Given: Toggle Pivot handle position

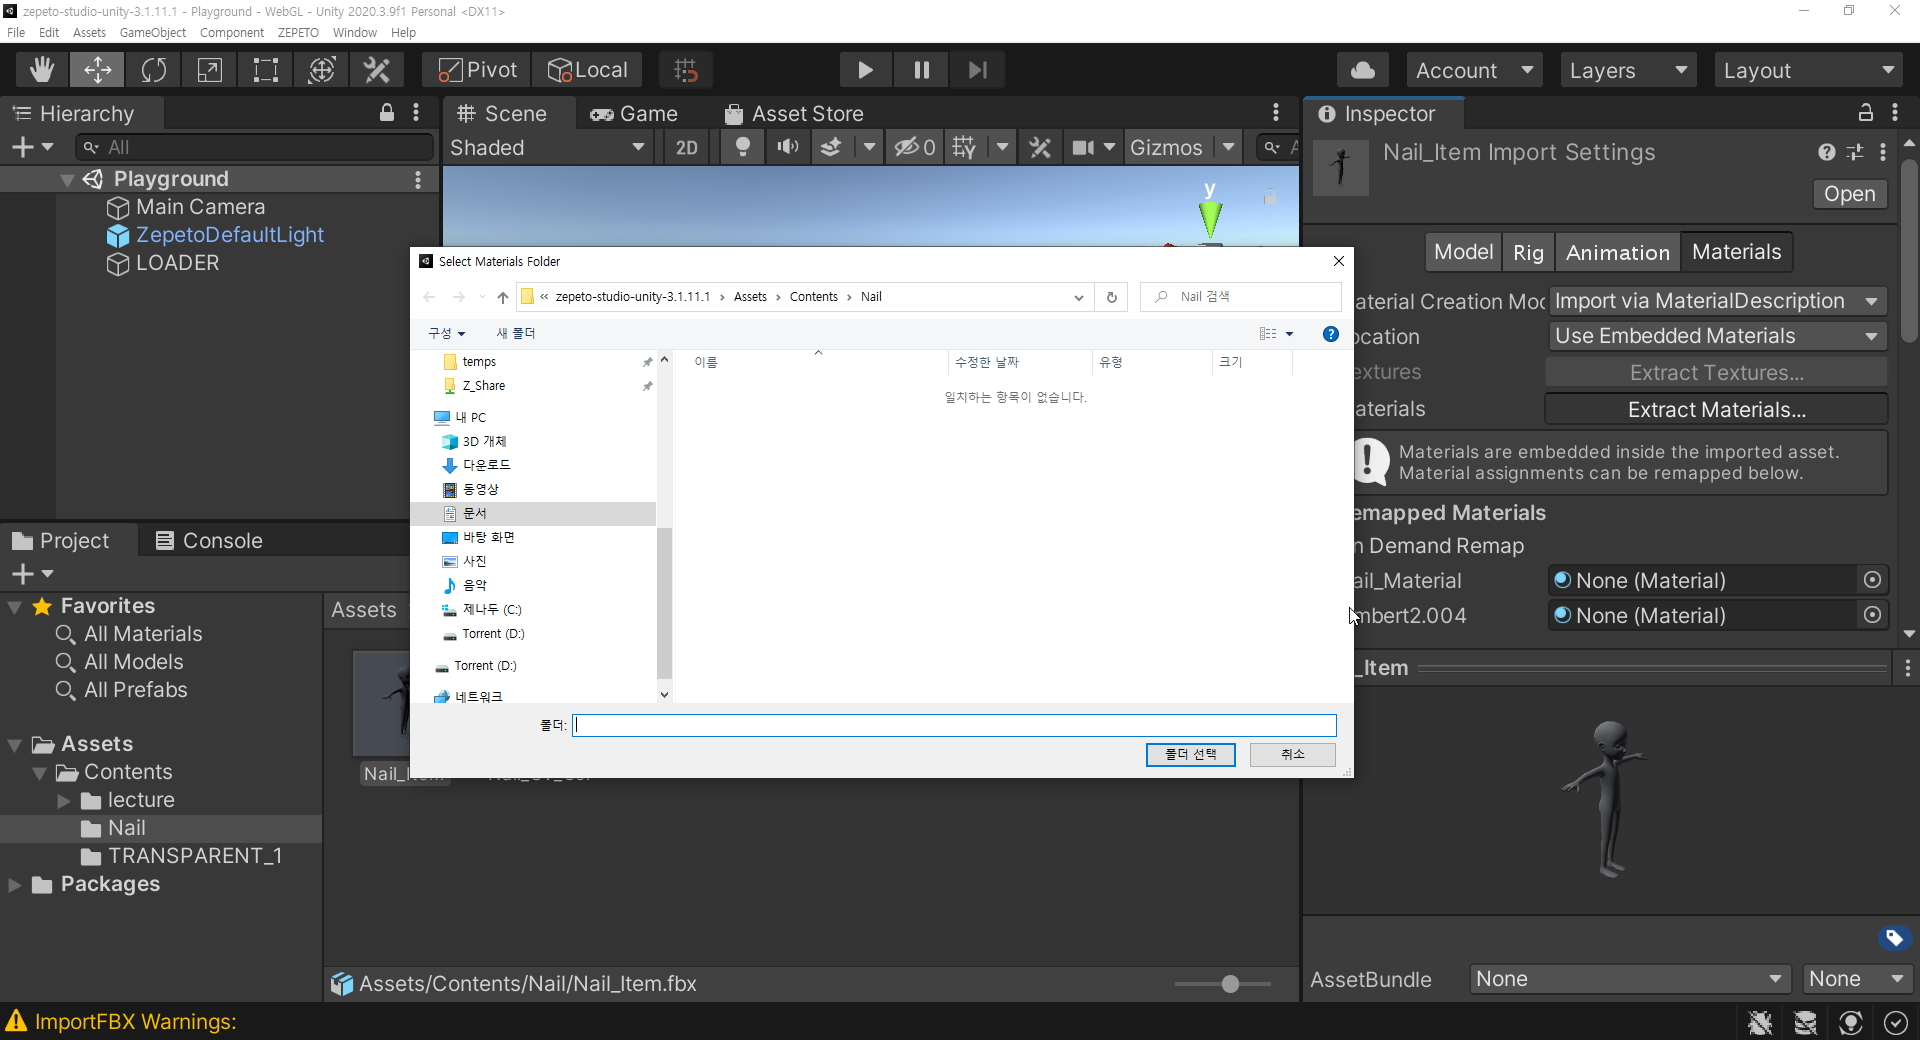Looking at the screenshot, I should tap(477, 70).
